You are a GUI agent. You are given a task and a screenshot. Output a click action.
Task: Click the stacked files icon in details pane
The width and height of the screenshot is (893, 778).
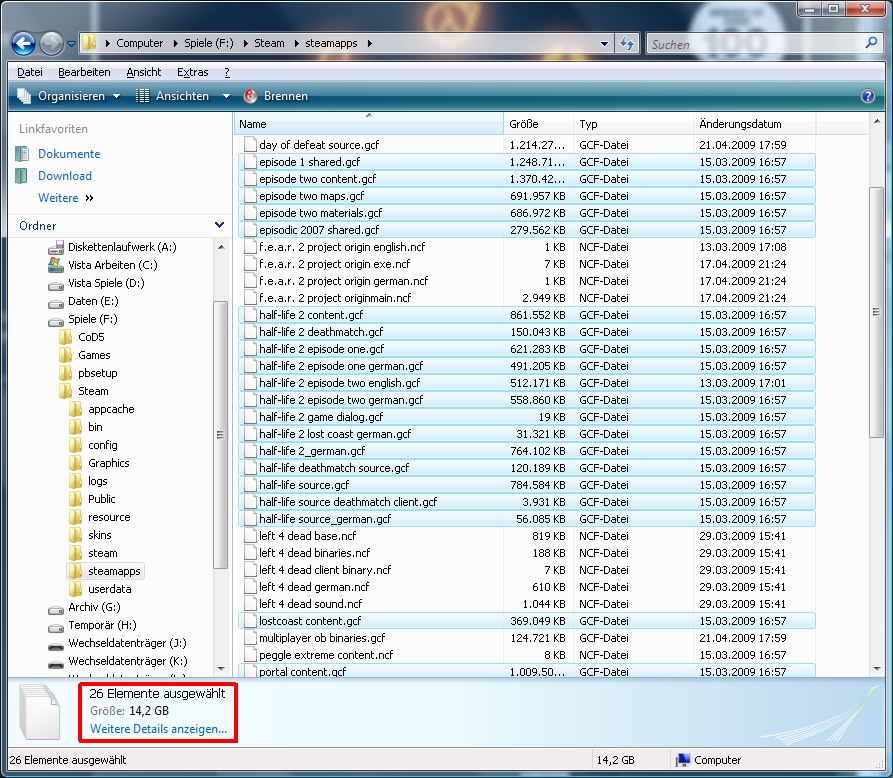pyautogui.click(x=40, y=712)
